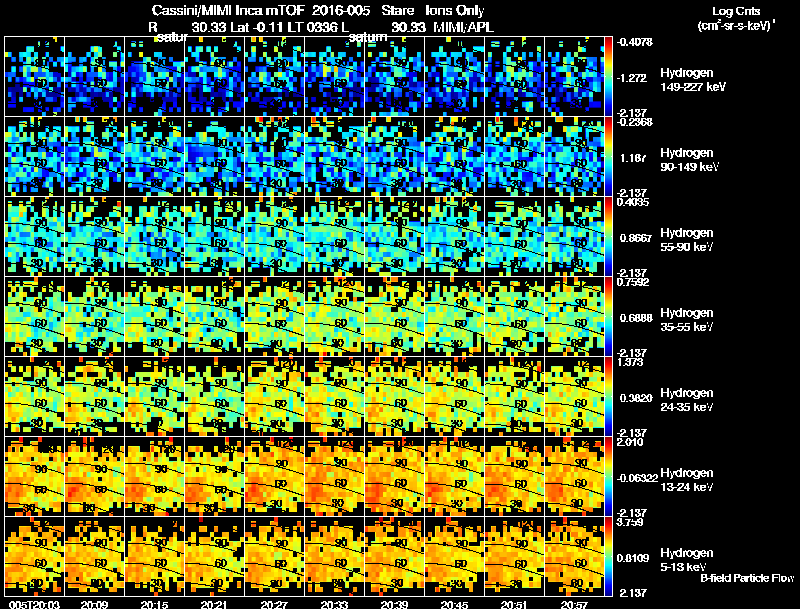This screenshot has width=800, height=609.
Task: Click the "(cm²-sr-s-keV)" units label
Action: pos(736,25)
